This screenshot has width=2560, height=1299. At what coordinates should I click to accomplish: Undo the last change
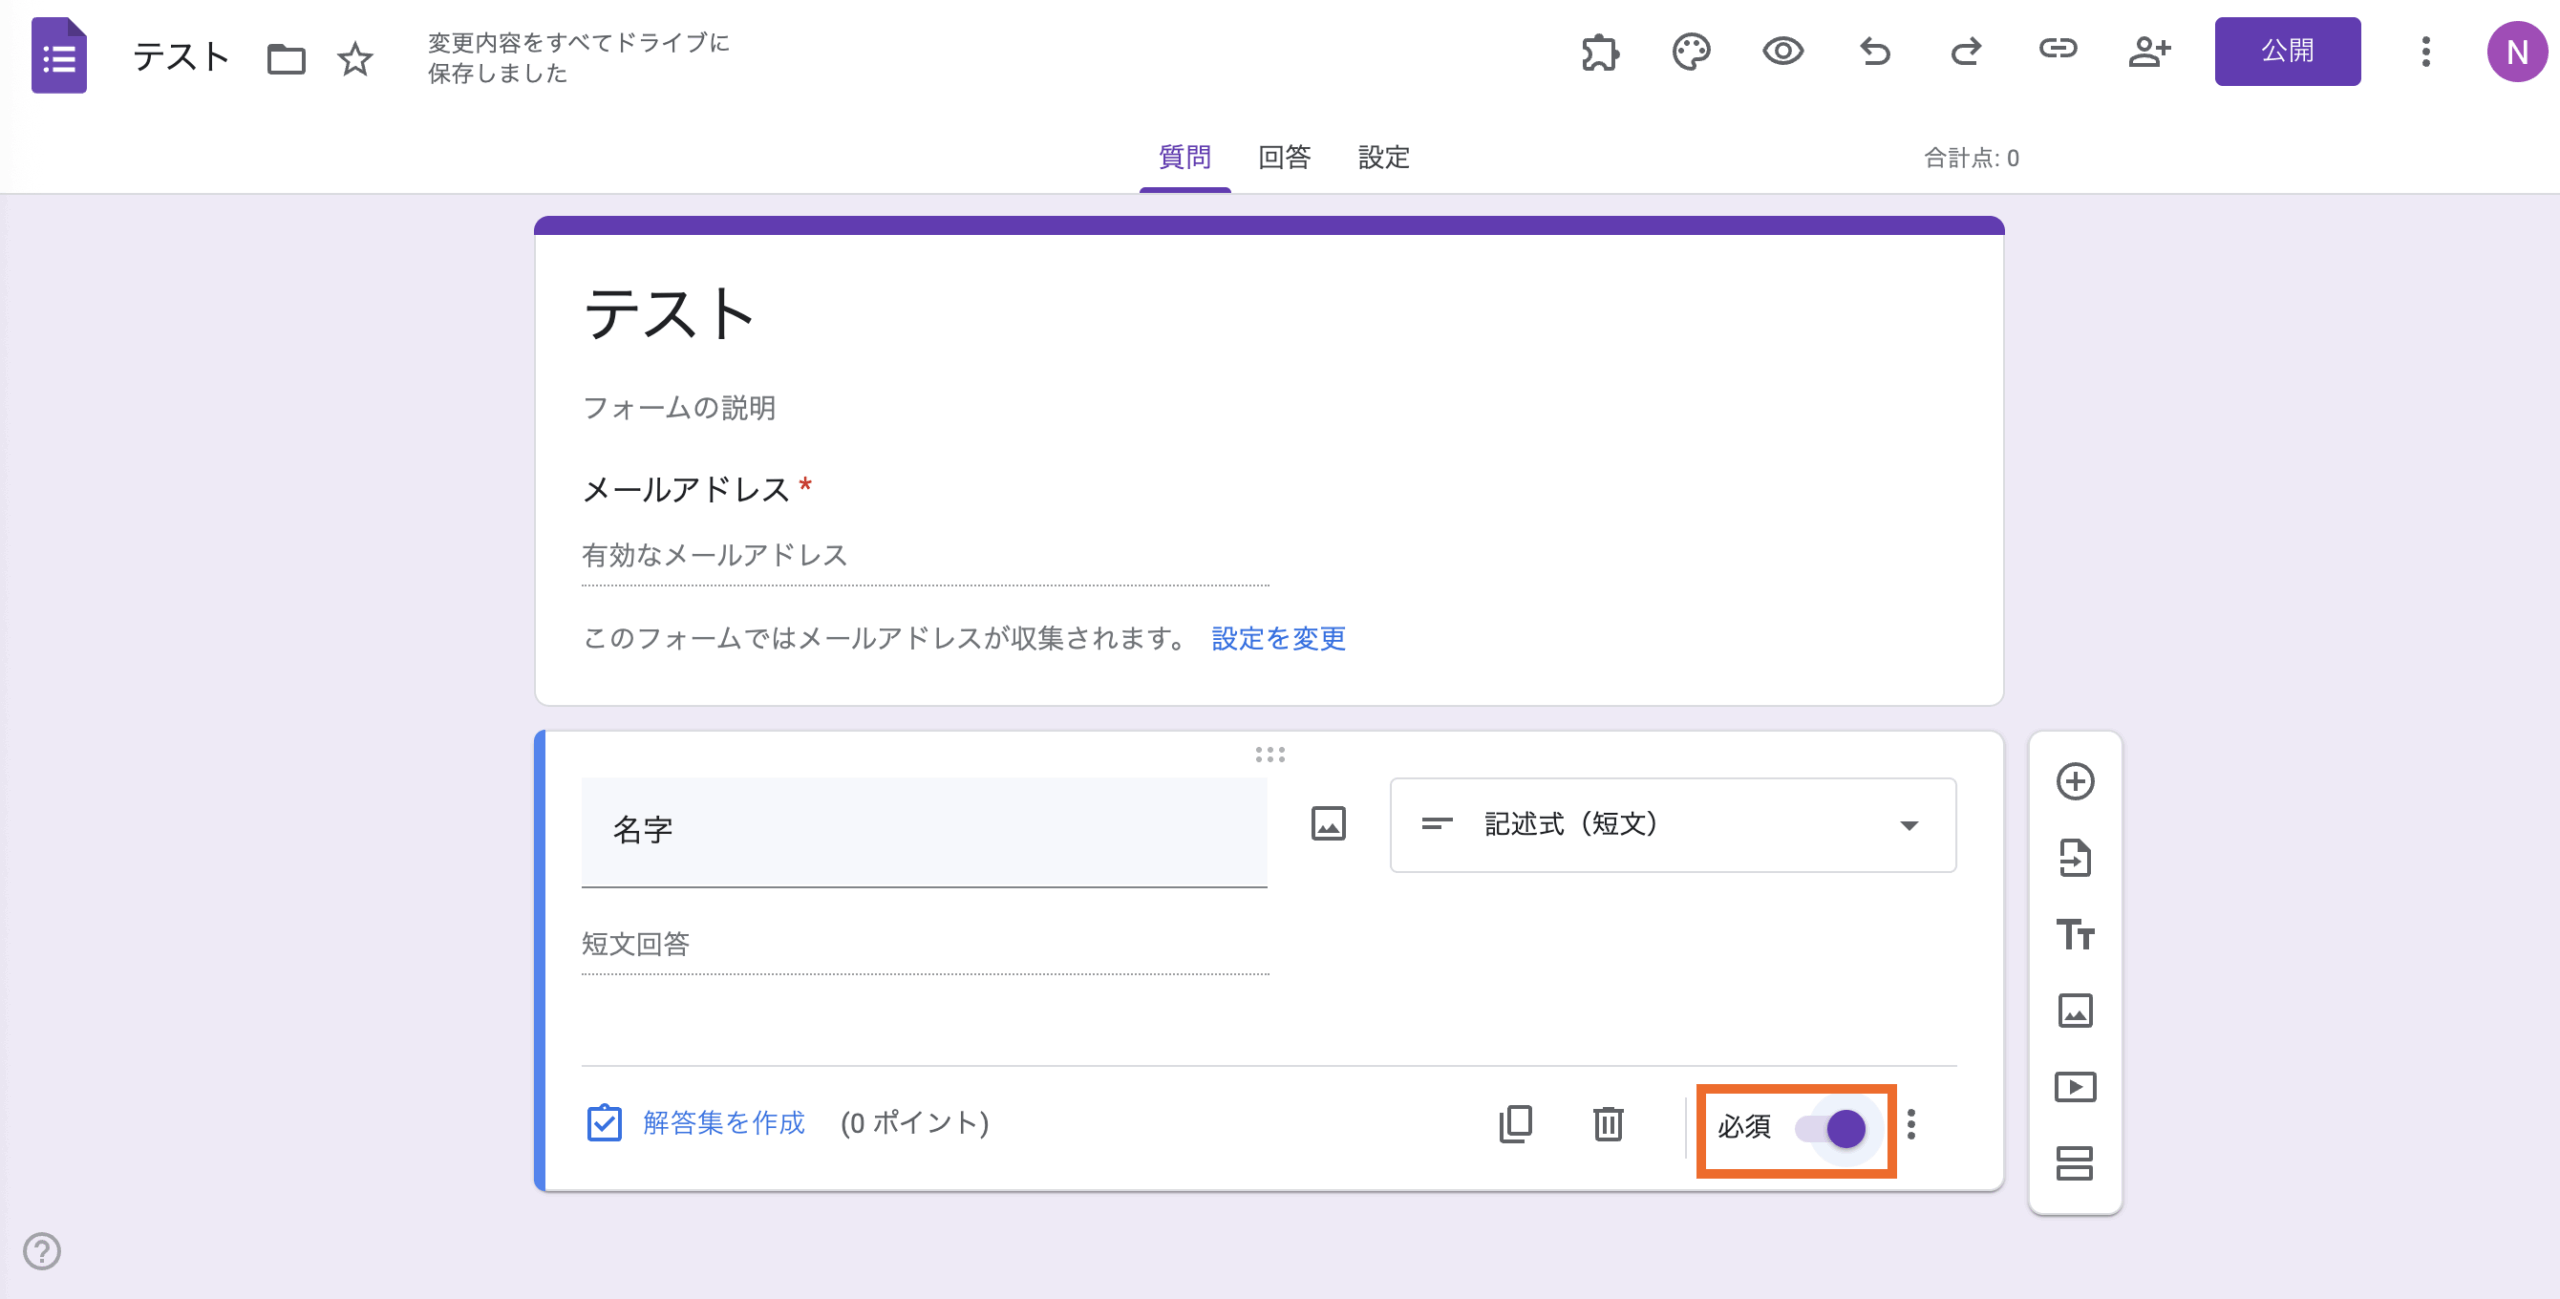[1876, 53]
